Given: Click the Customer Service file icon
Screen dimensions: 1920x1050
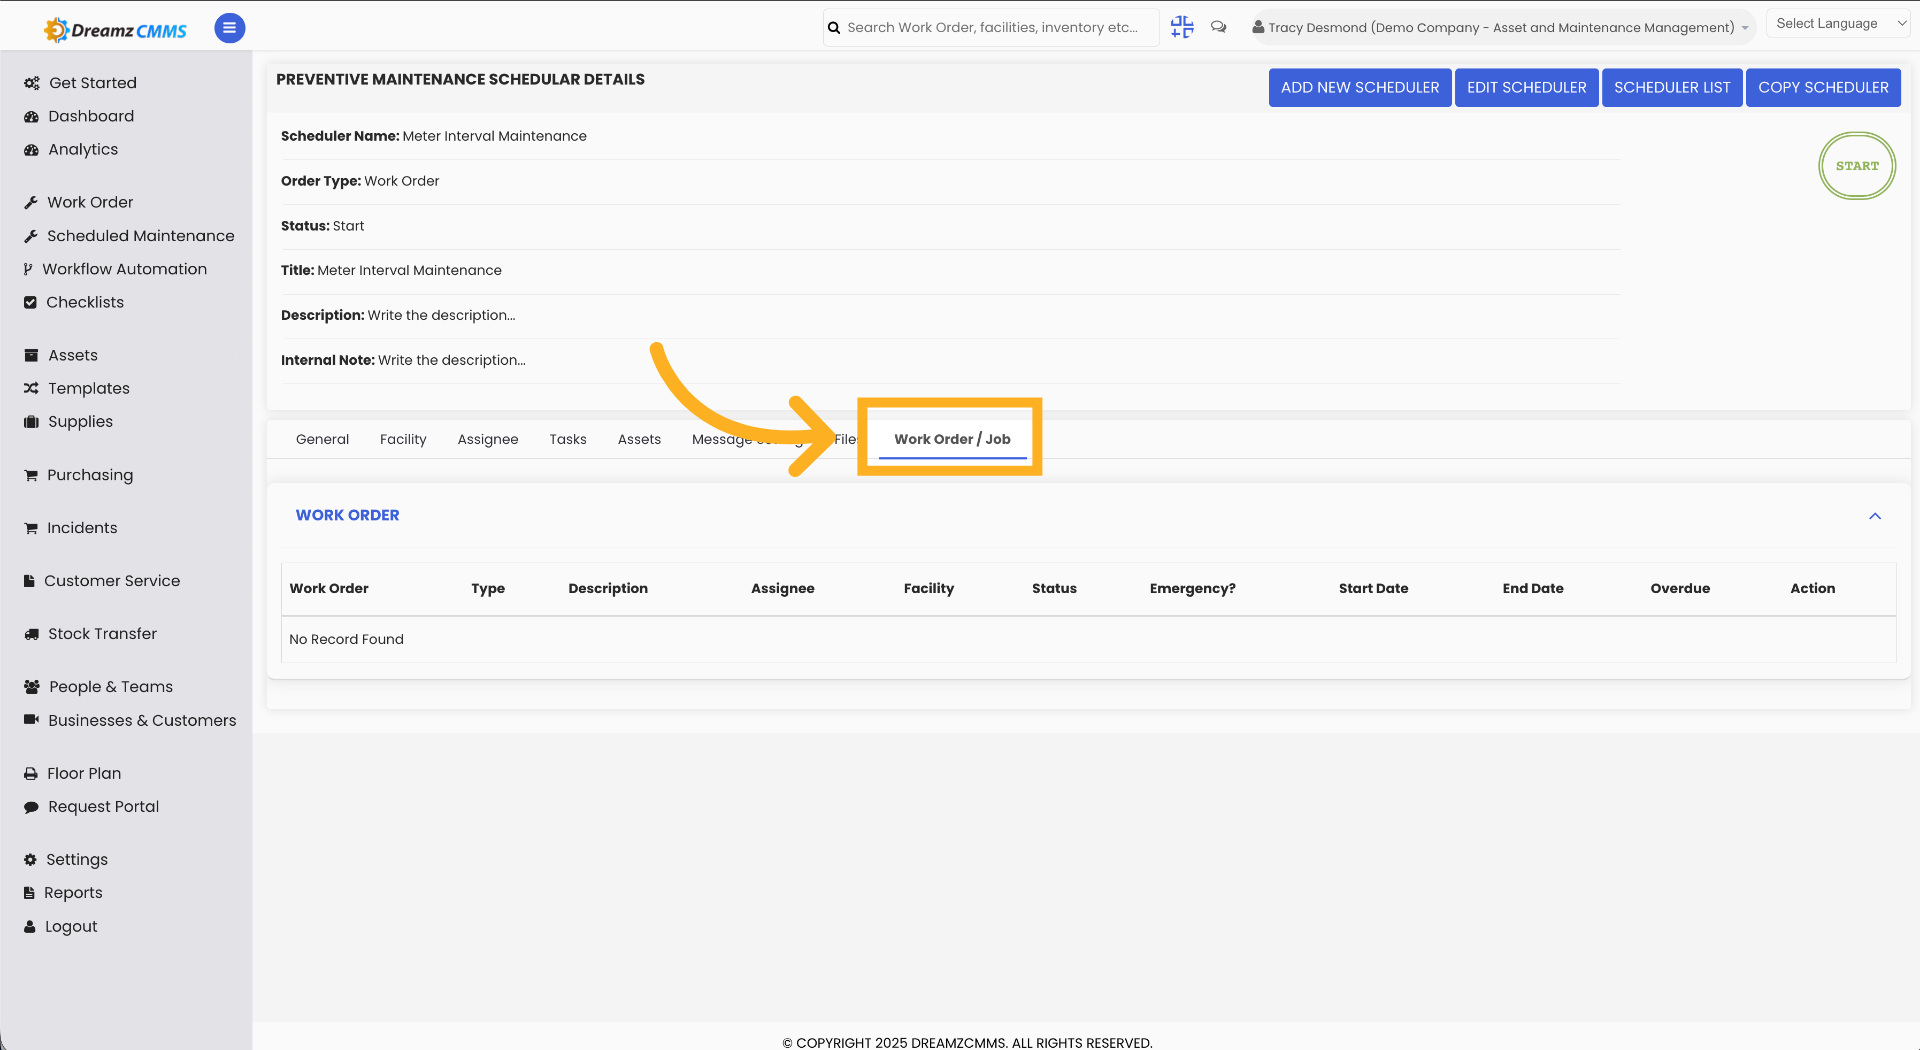Looking at the screenshot, I should coord(29,581).
